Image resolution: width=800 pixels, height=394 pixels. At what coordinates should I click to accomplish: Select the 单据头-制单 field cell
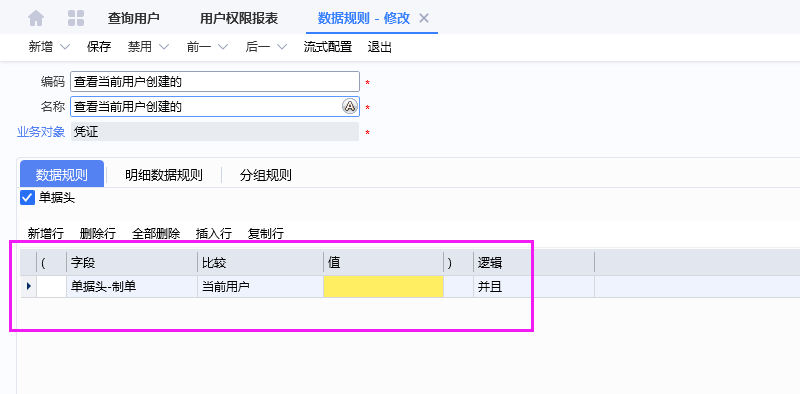(132, 286)
